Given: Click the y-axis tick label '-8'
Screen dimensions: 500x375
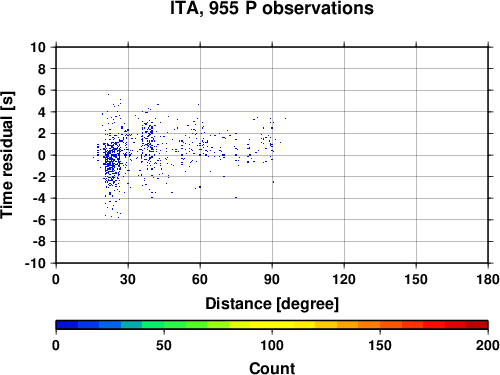Looking at the screenshot, I should click(39, 242).
